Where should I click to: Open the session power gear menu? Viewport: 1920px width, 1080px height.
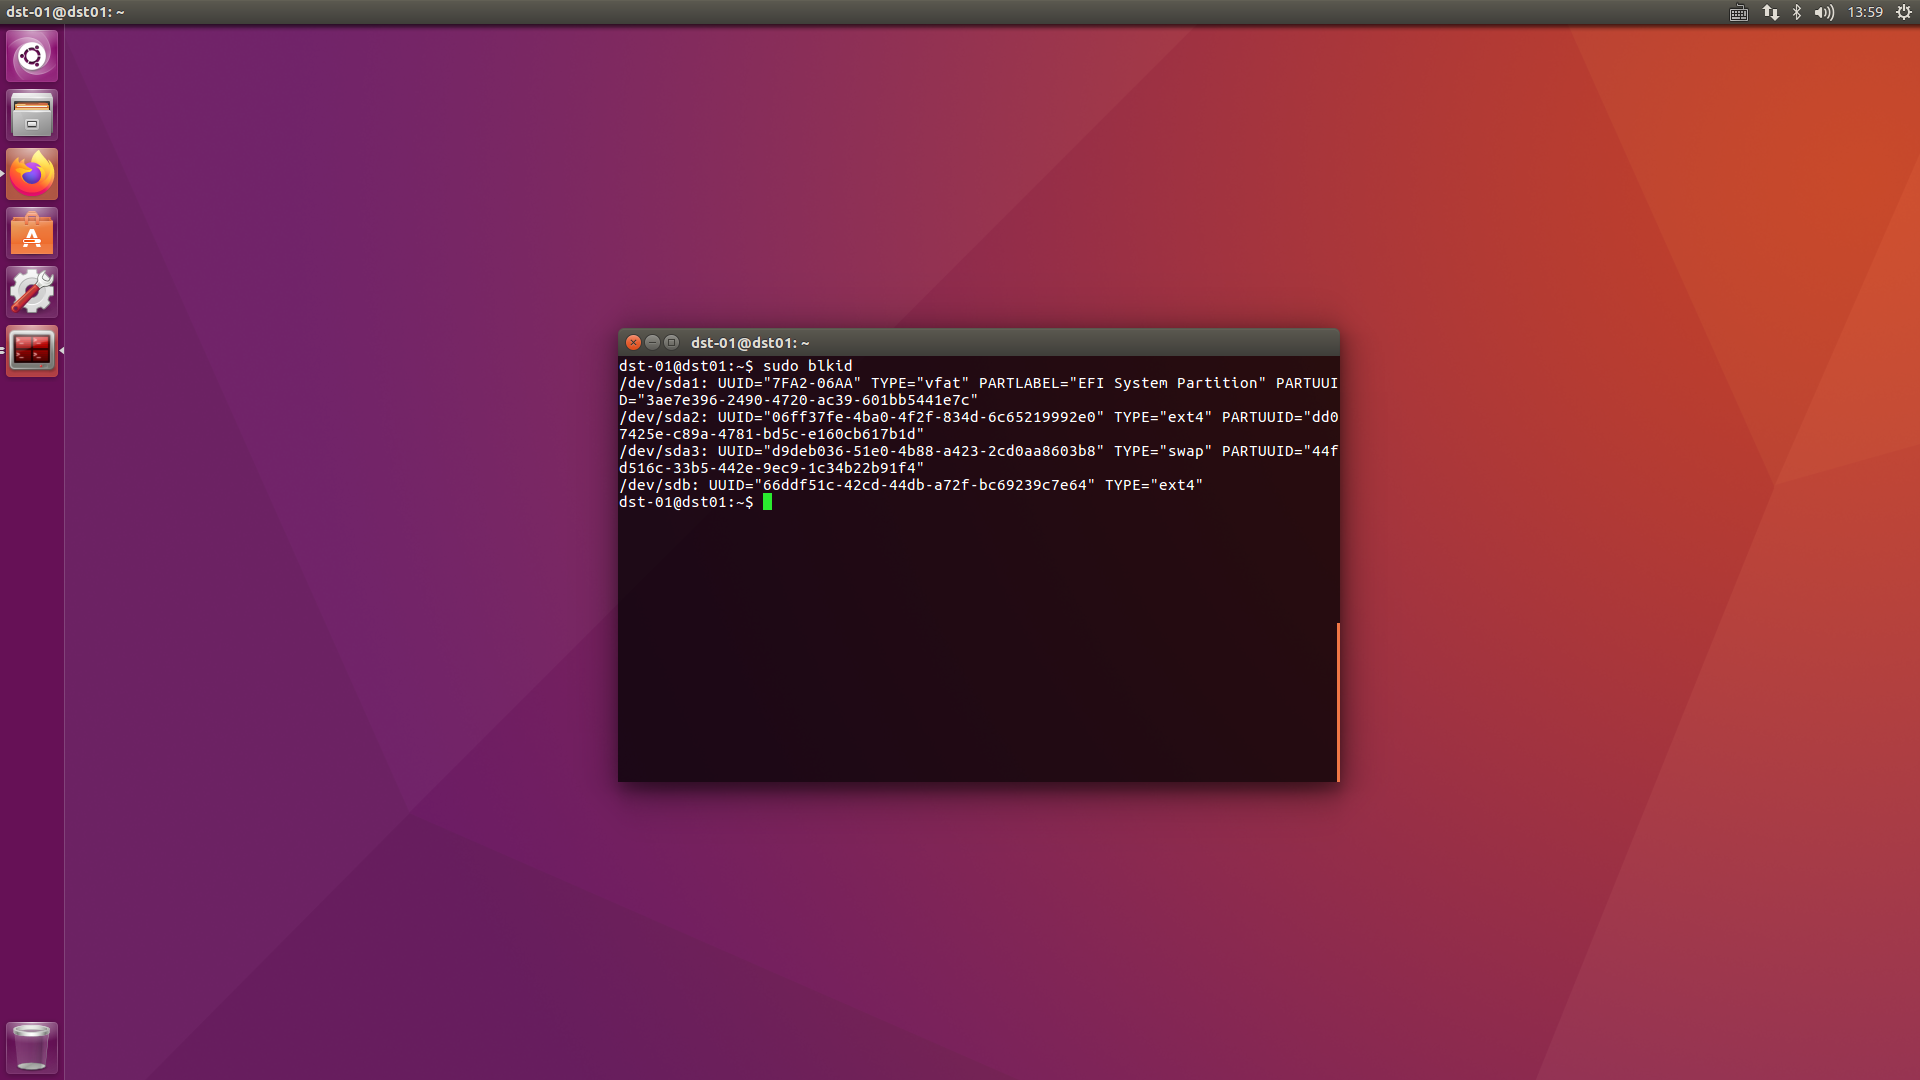point(1904,13)
